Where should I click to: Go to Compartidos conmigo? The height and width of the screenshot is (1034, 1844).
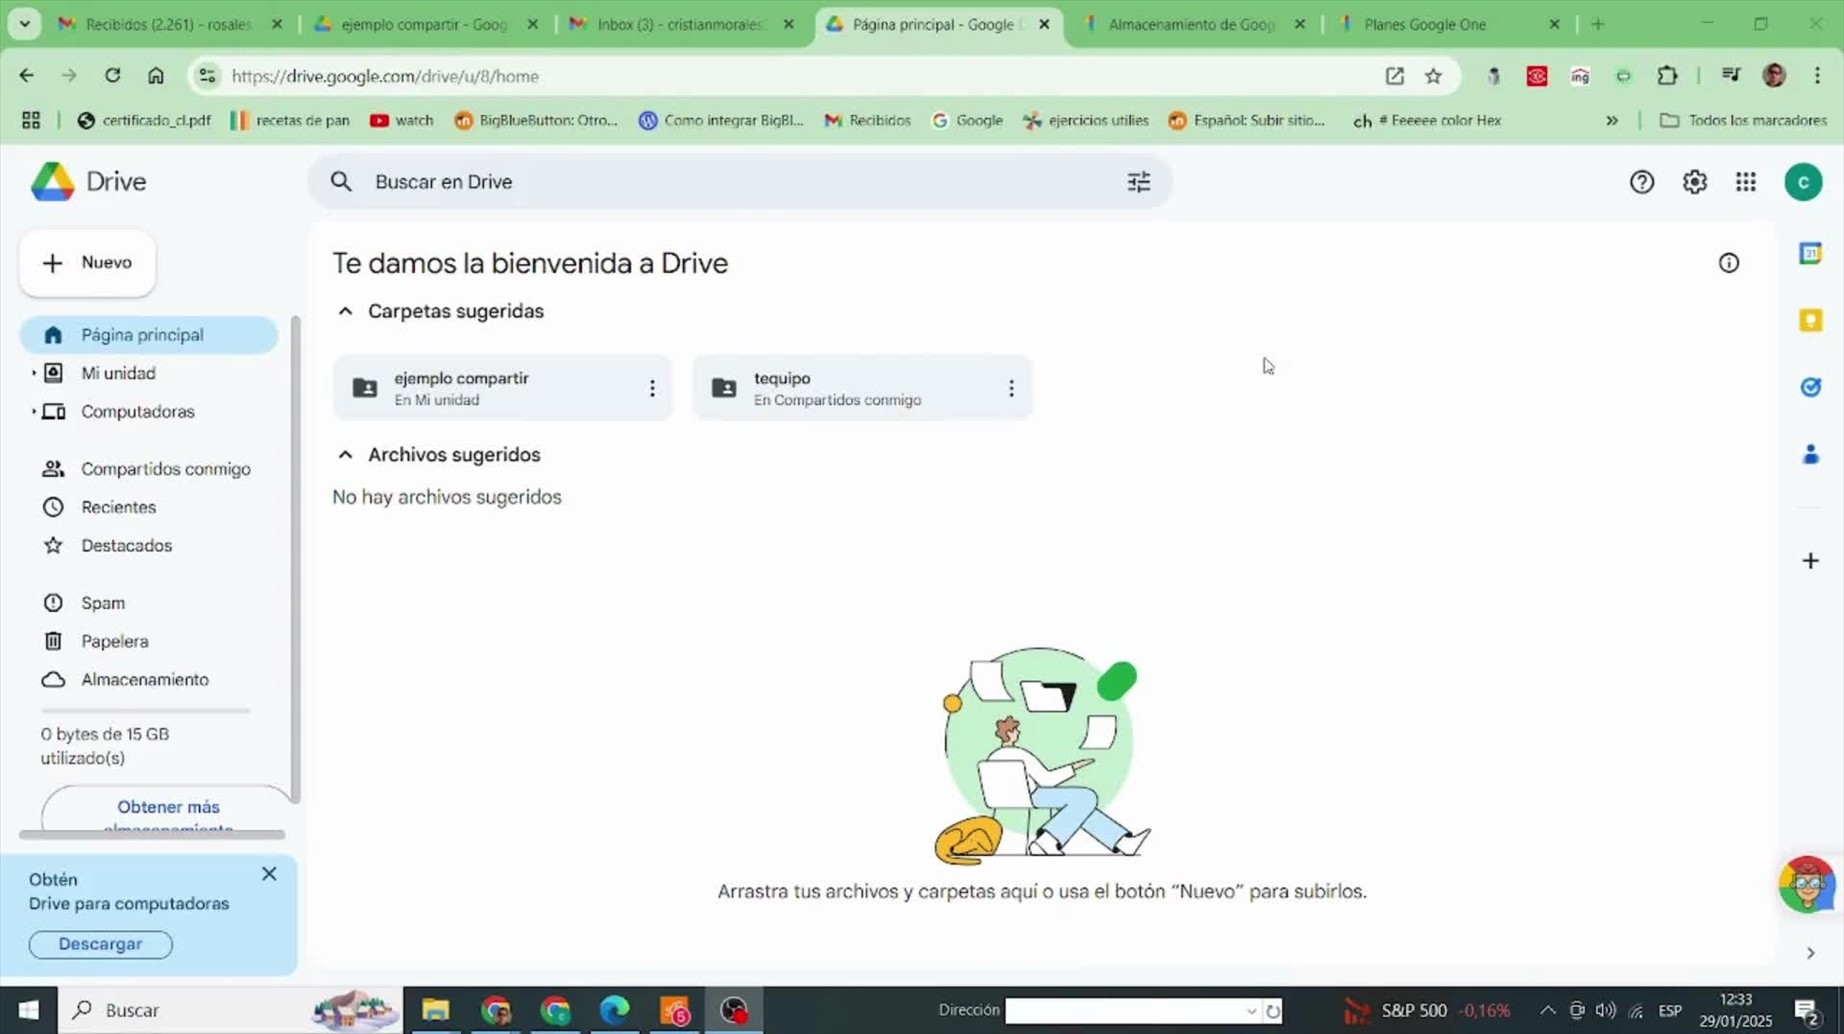pos(165,469)
